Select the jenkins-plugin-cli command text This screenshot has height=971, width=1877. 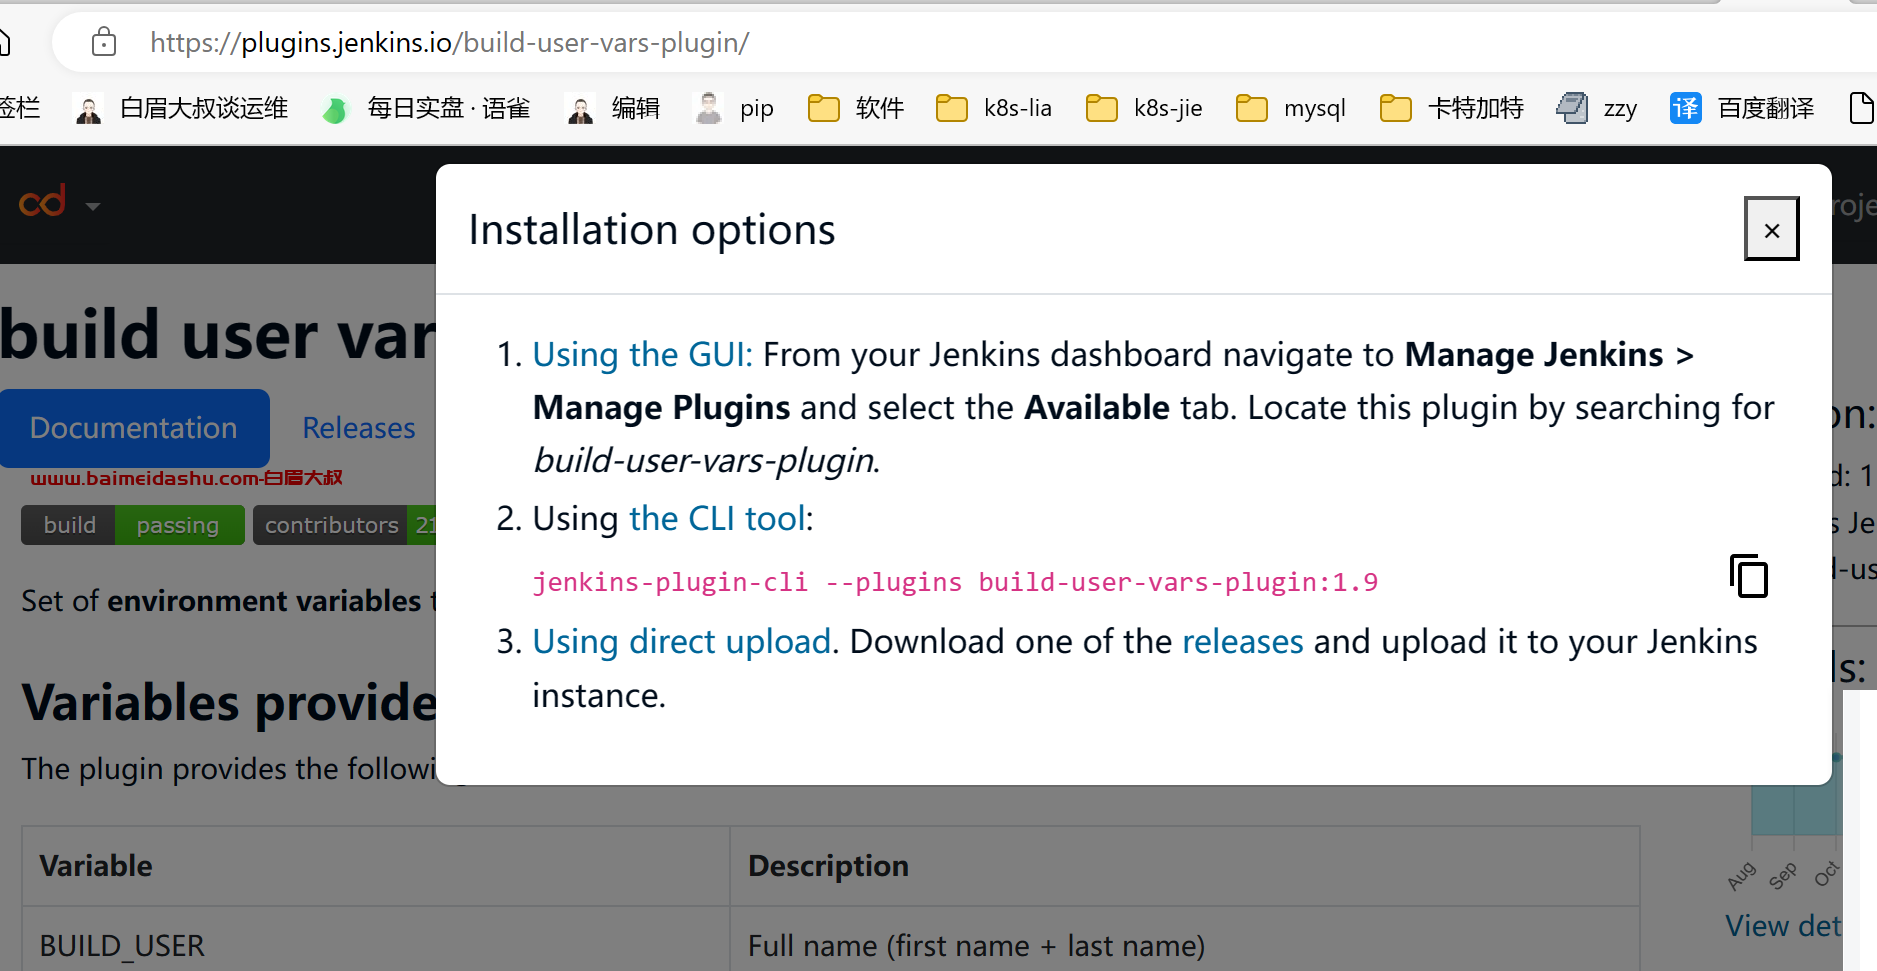[x=955, y=582]
